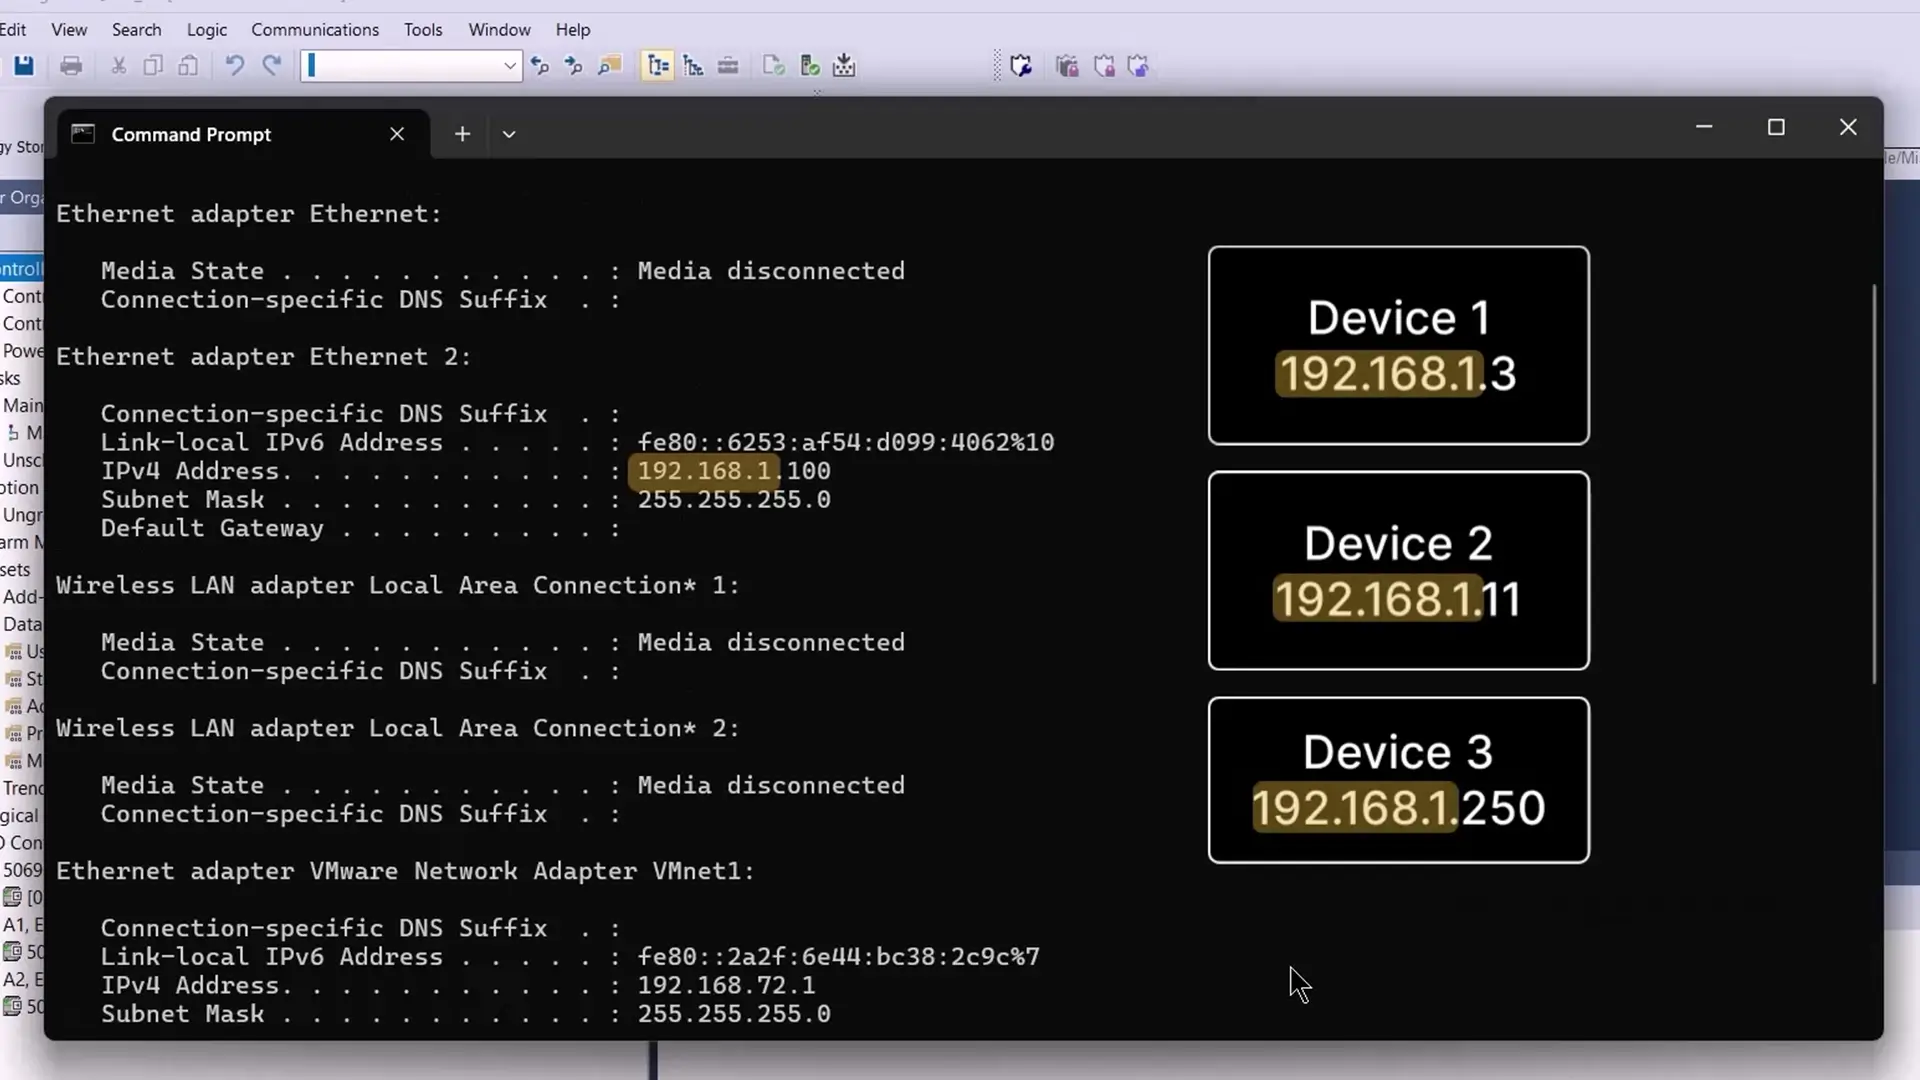1920x1080 pixels.
Task: Click the 'Default Gateway' line
Action: coord(360,528)
